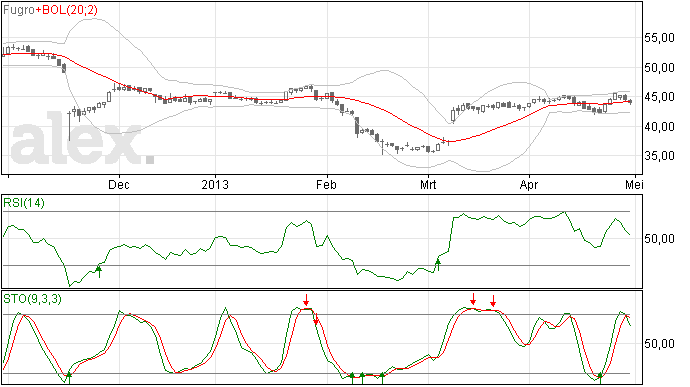This screenshot has width=690, height=387.
Task: Click RSI green buy arrow before Dec
Action: tap(99, 272)
